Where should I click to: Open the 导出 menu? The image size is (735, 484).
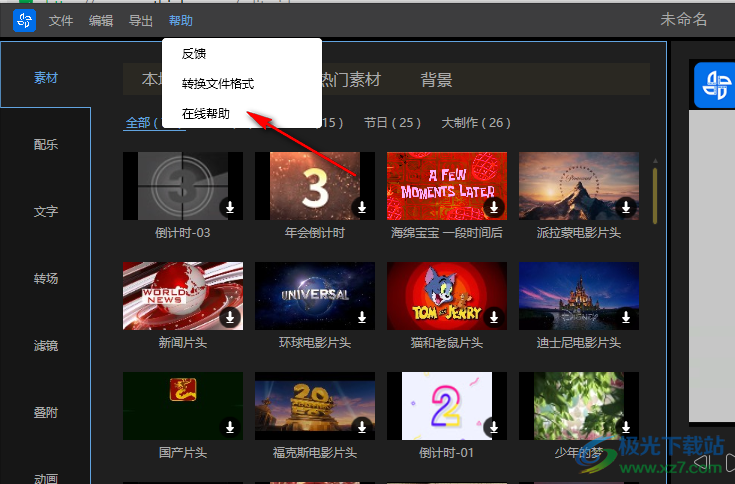coord(141,21)
